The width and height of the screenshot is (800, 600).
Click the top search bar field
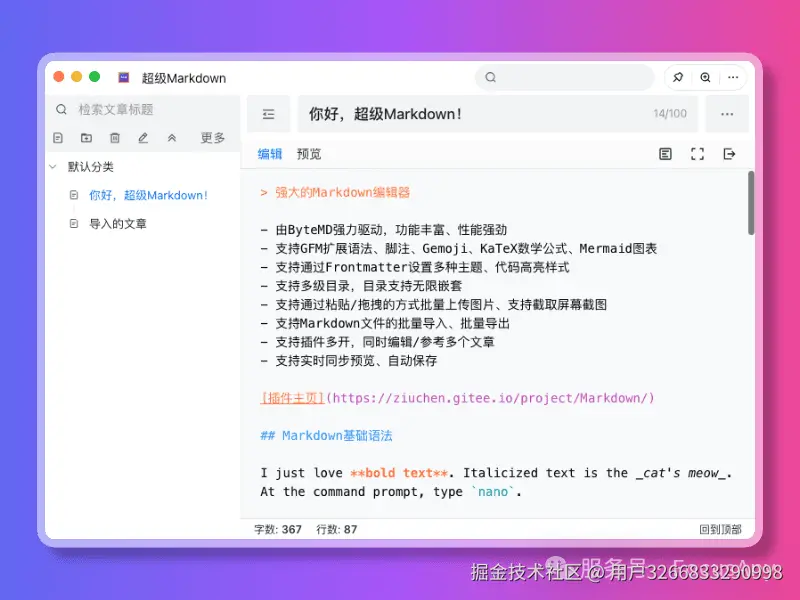564,77
